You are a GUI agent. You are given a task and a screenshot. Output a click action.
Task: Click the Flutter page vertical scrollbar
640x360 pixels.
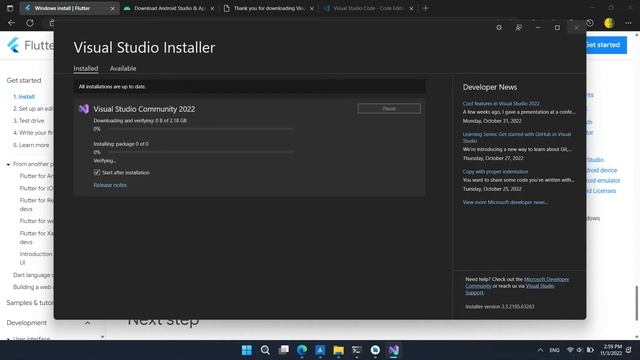tap(636, 303)
